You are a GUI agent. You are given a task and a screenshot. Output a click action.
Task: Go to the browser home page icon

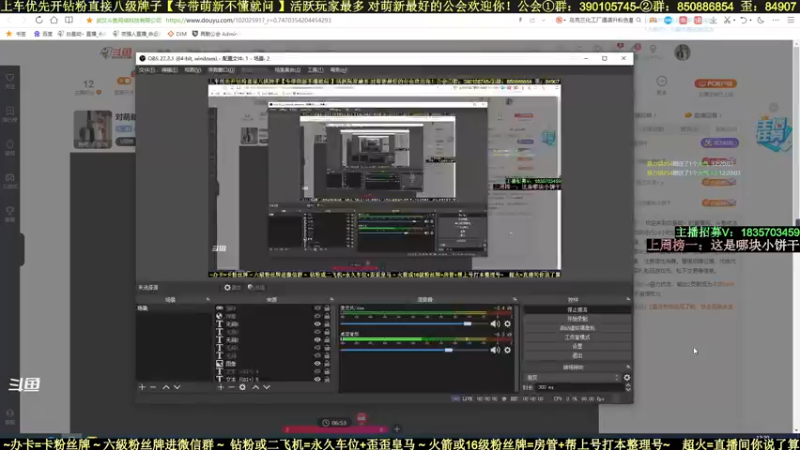click(x=54, y=20)
